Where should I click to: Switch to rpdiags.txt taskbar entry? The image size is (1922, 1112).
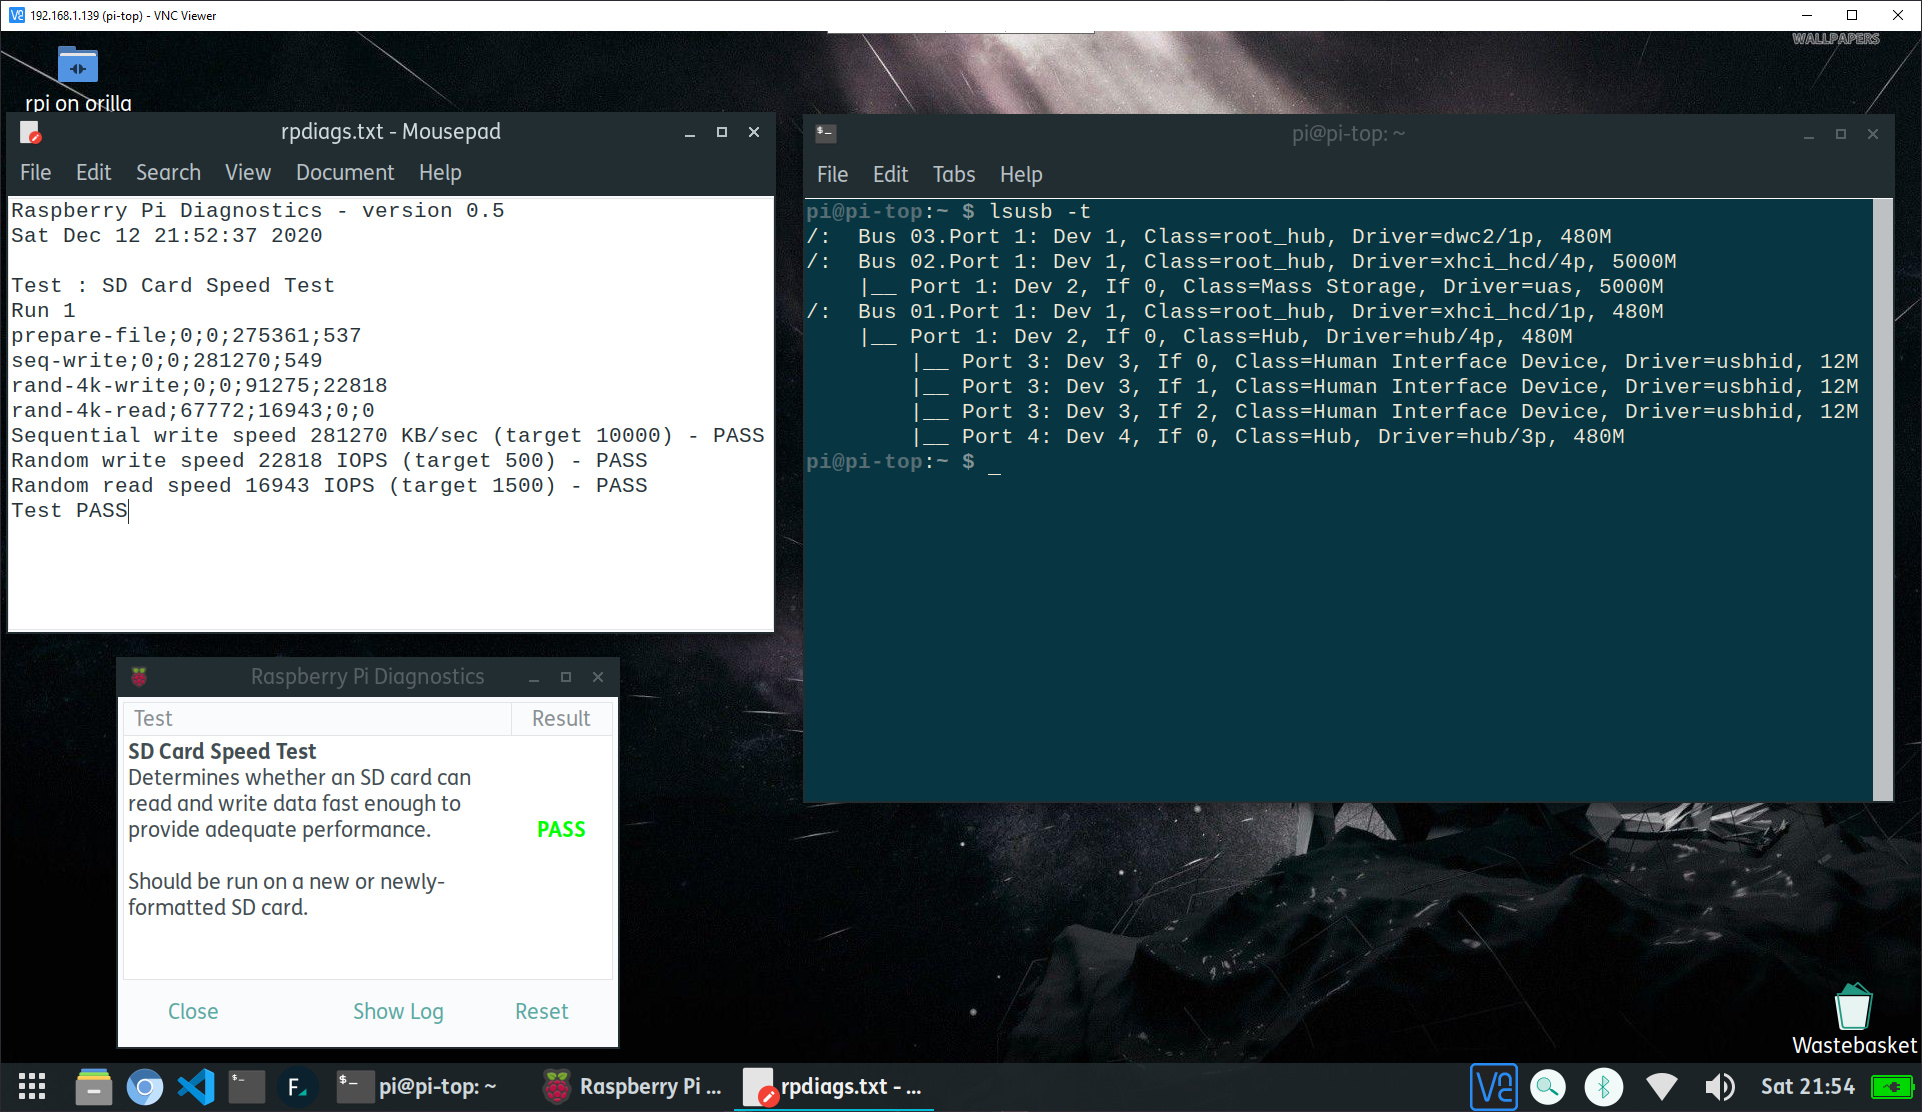(834, 1087)
